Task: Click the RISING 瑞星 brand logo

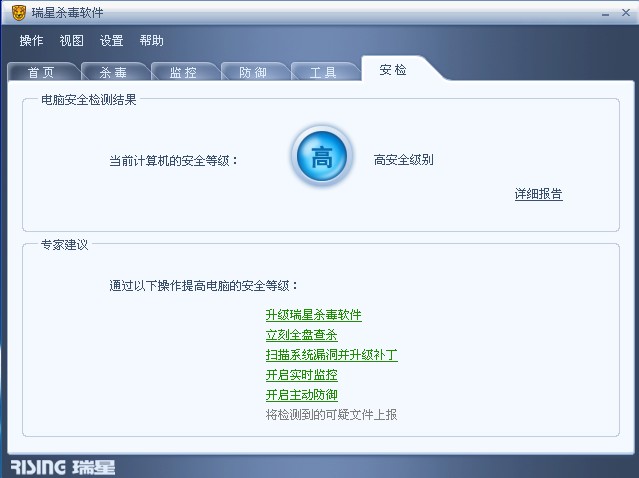Action: [x=63, y=467]
